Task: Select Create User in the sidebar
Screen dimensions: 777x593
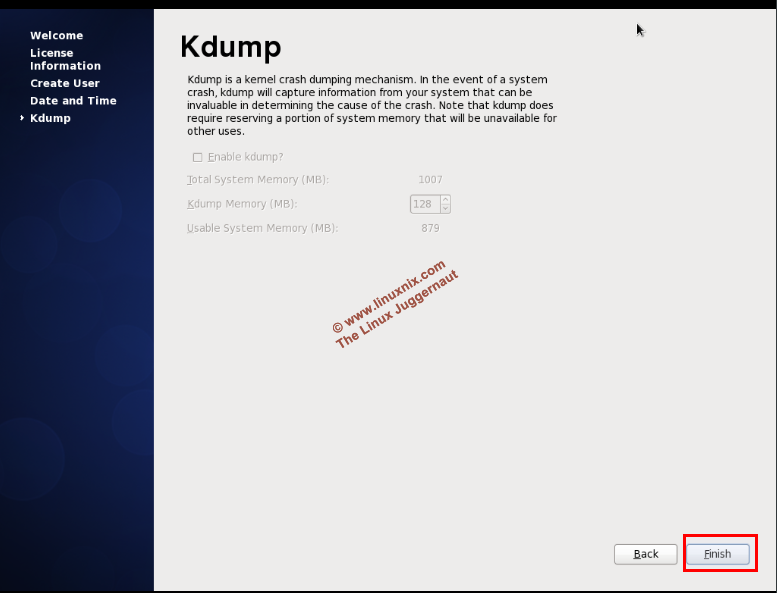Action: [64, 83]
